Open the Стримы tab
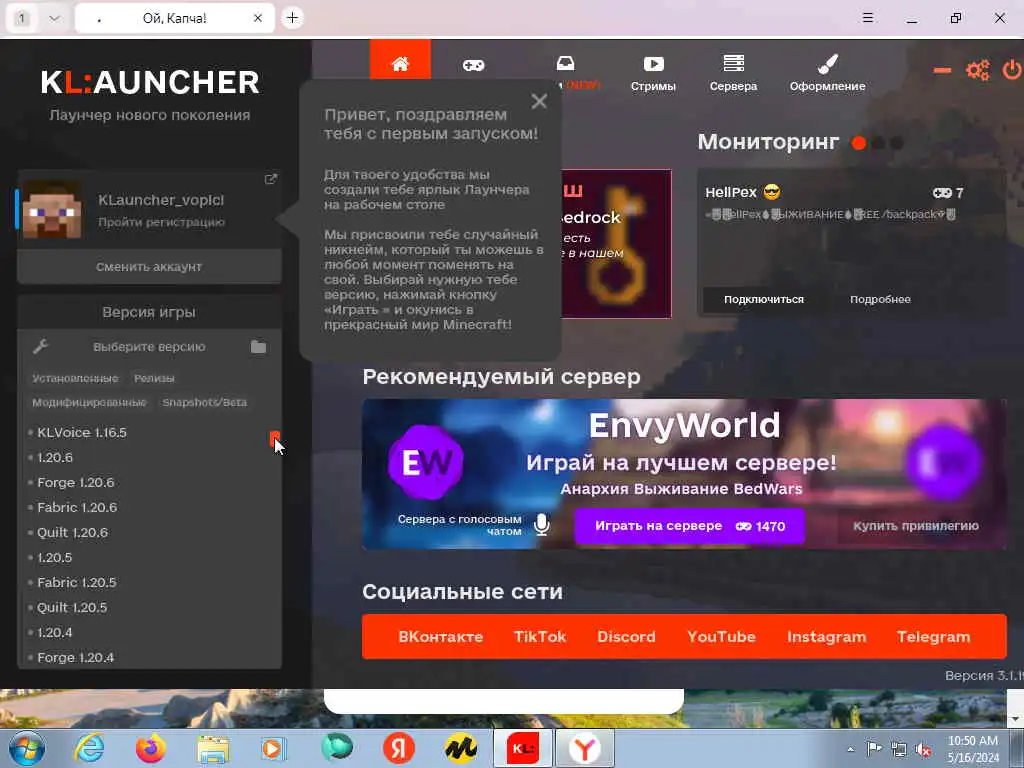 653,72
